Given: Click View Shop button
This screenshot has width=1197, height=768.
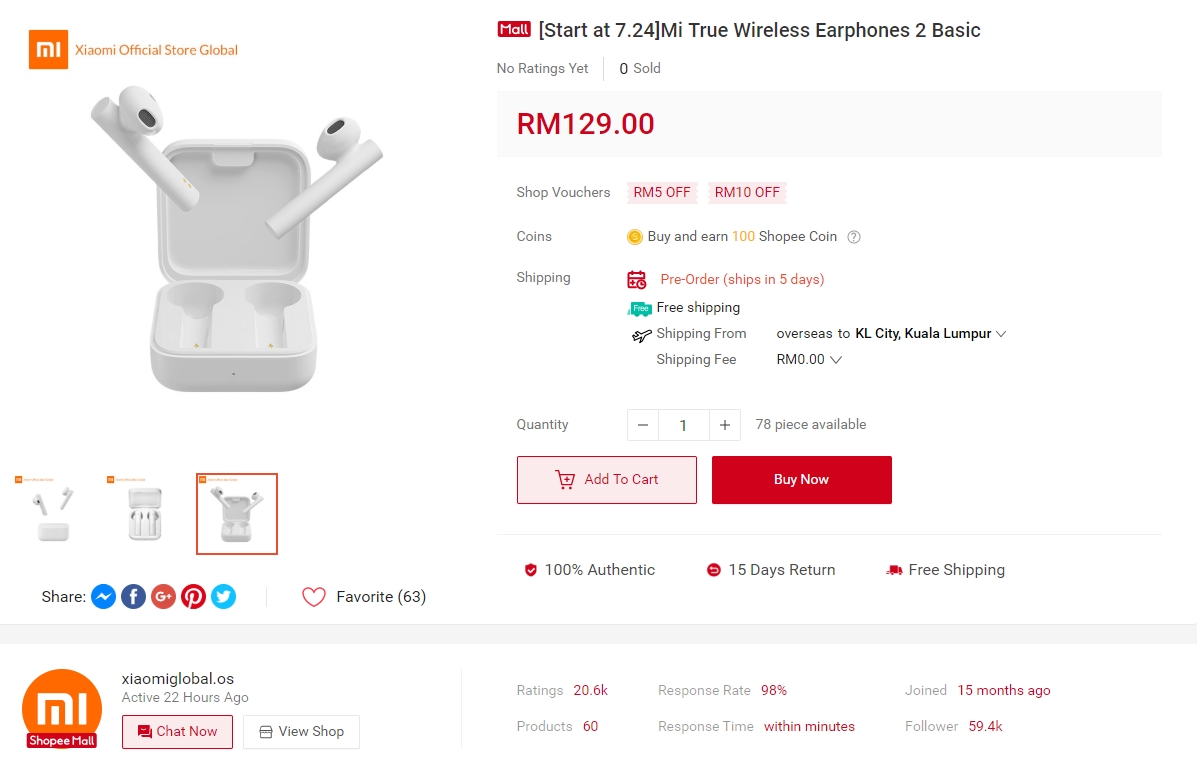Looking at the screenshot, I should (x=301, y=732).
